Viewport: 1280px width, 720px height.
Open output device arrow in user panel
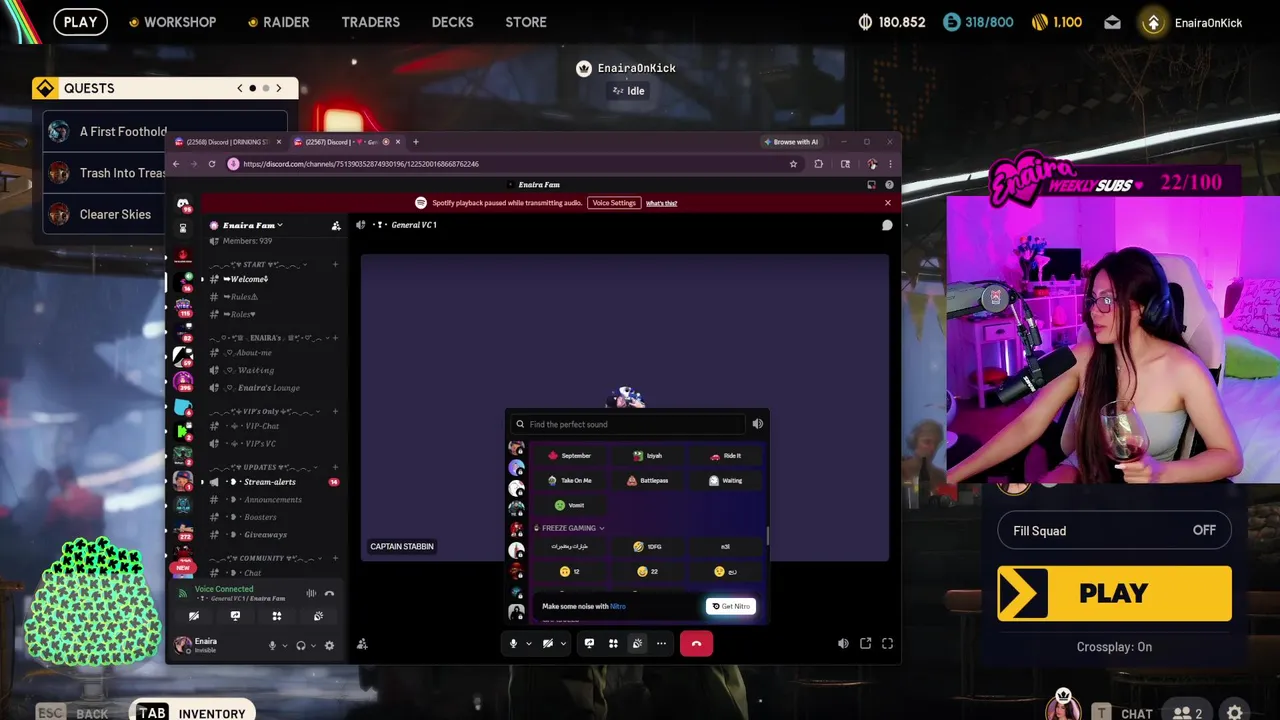click(x=313, y=646)
